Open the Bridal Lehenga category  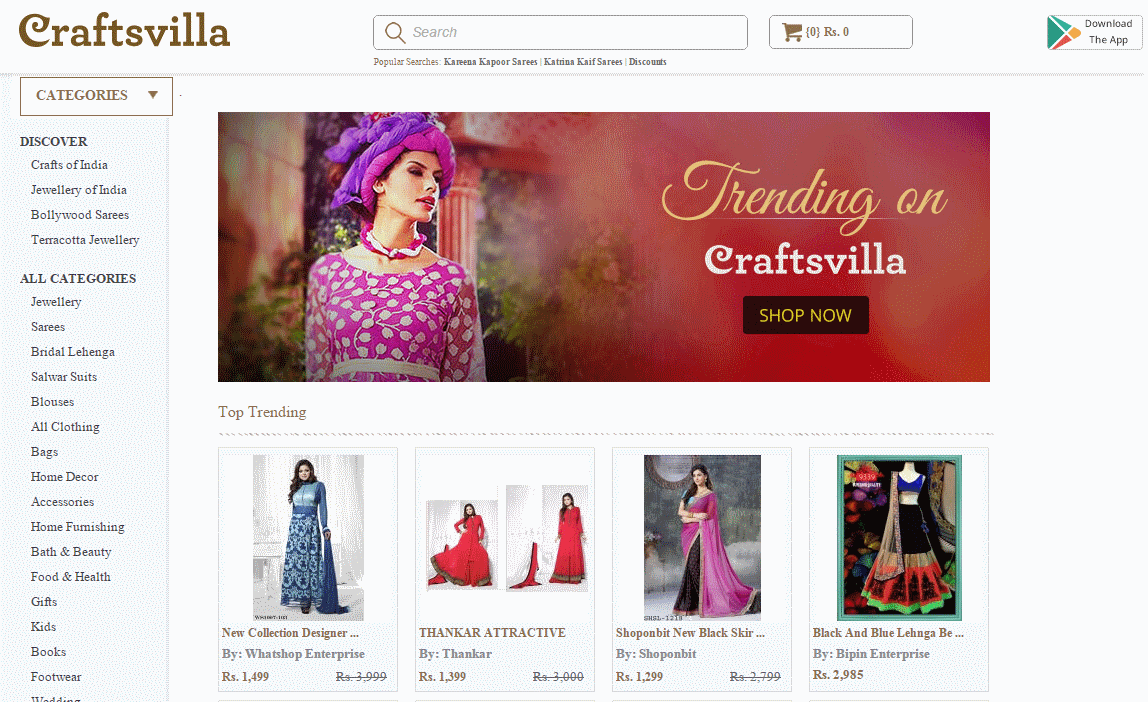[72, 352]
